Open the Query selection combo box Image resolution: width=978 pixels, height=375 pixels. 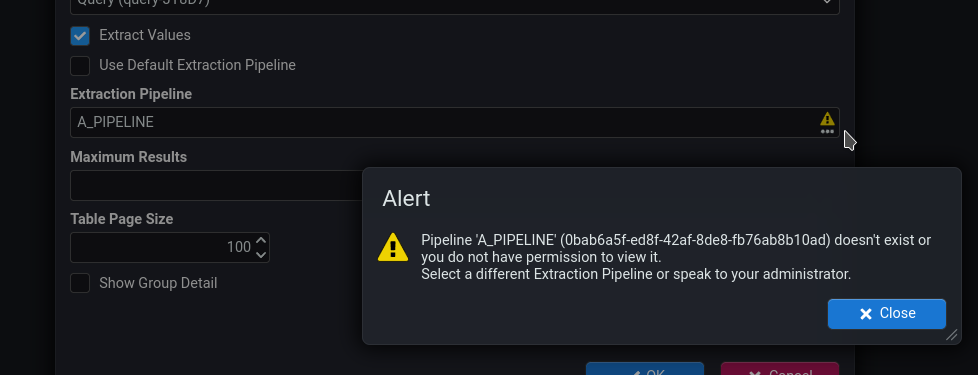(x=455, y=5)
